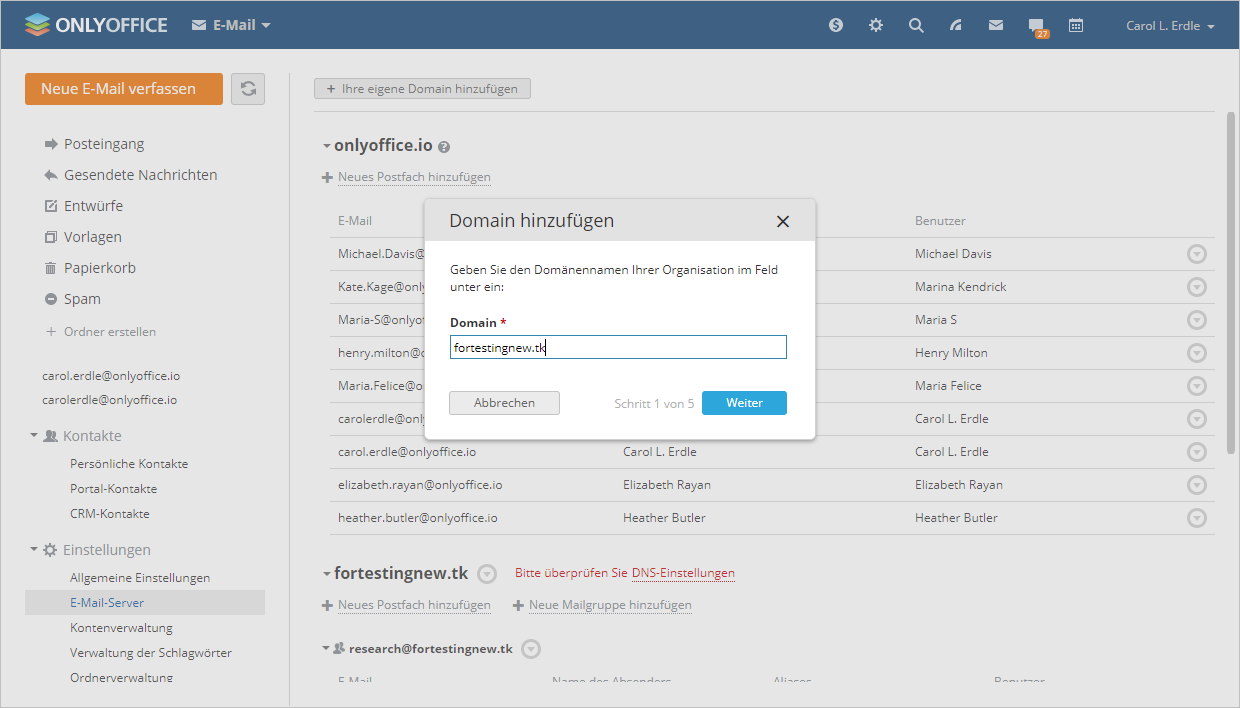Click the ONLYOFFICE logo
This screenshot has width=1240, height=708.
pos(96,25)
